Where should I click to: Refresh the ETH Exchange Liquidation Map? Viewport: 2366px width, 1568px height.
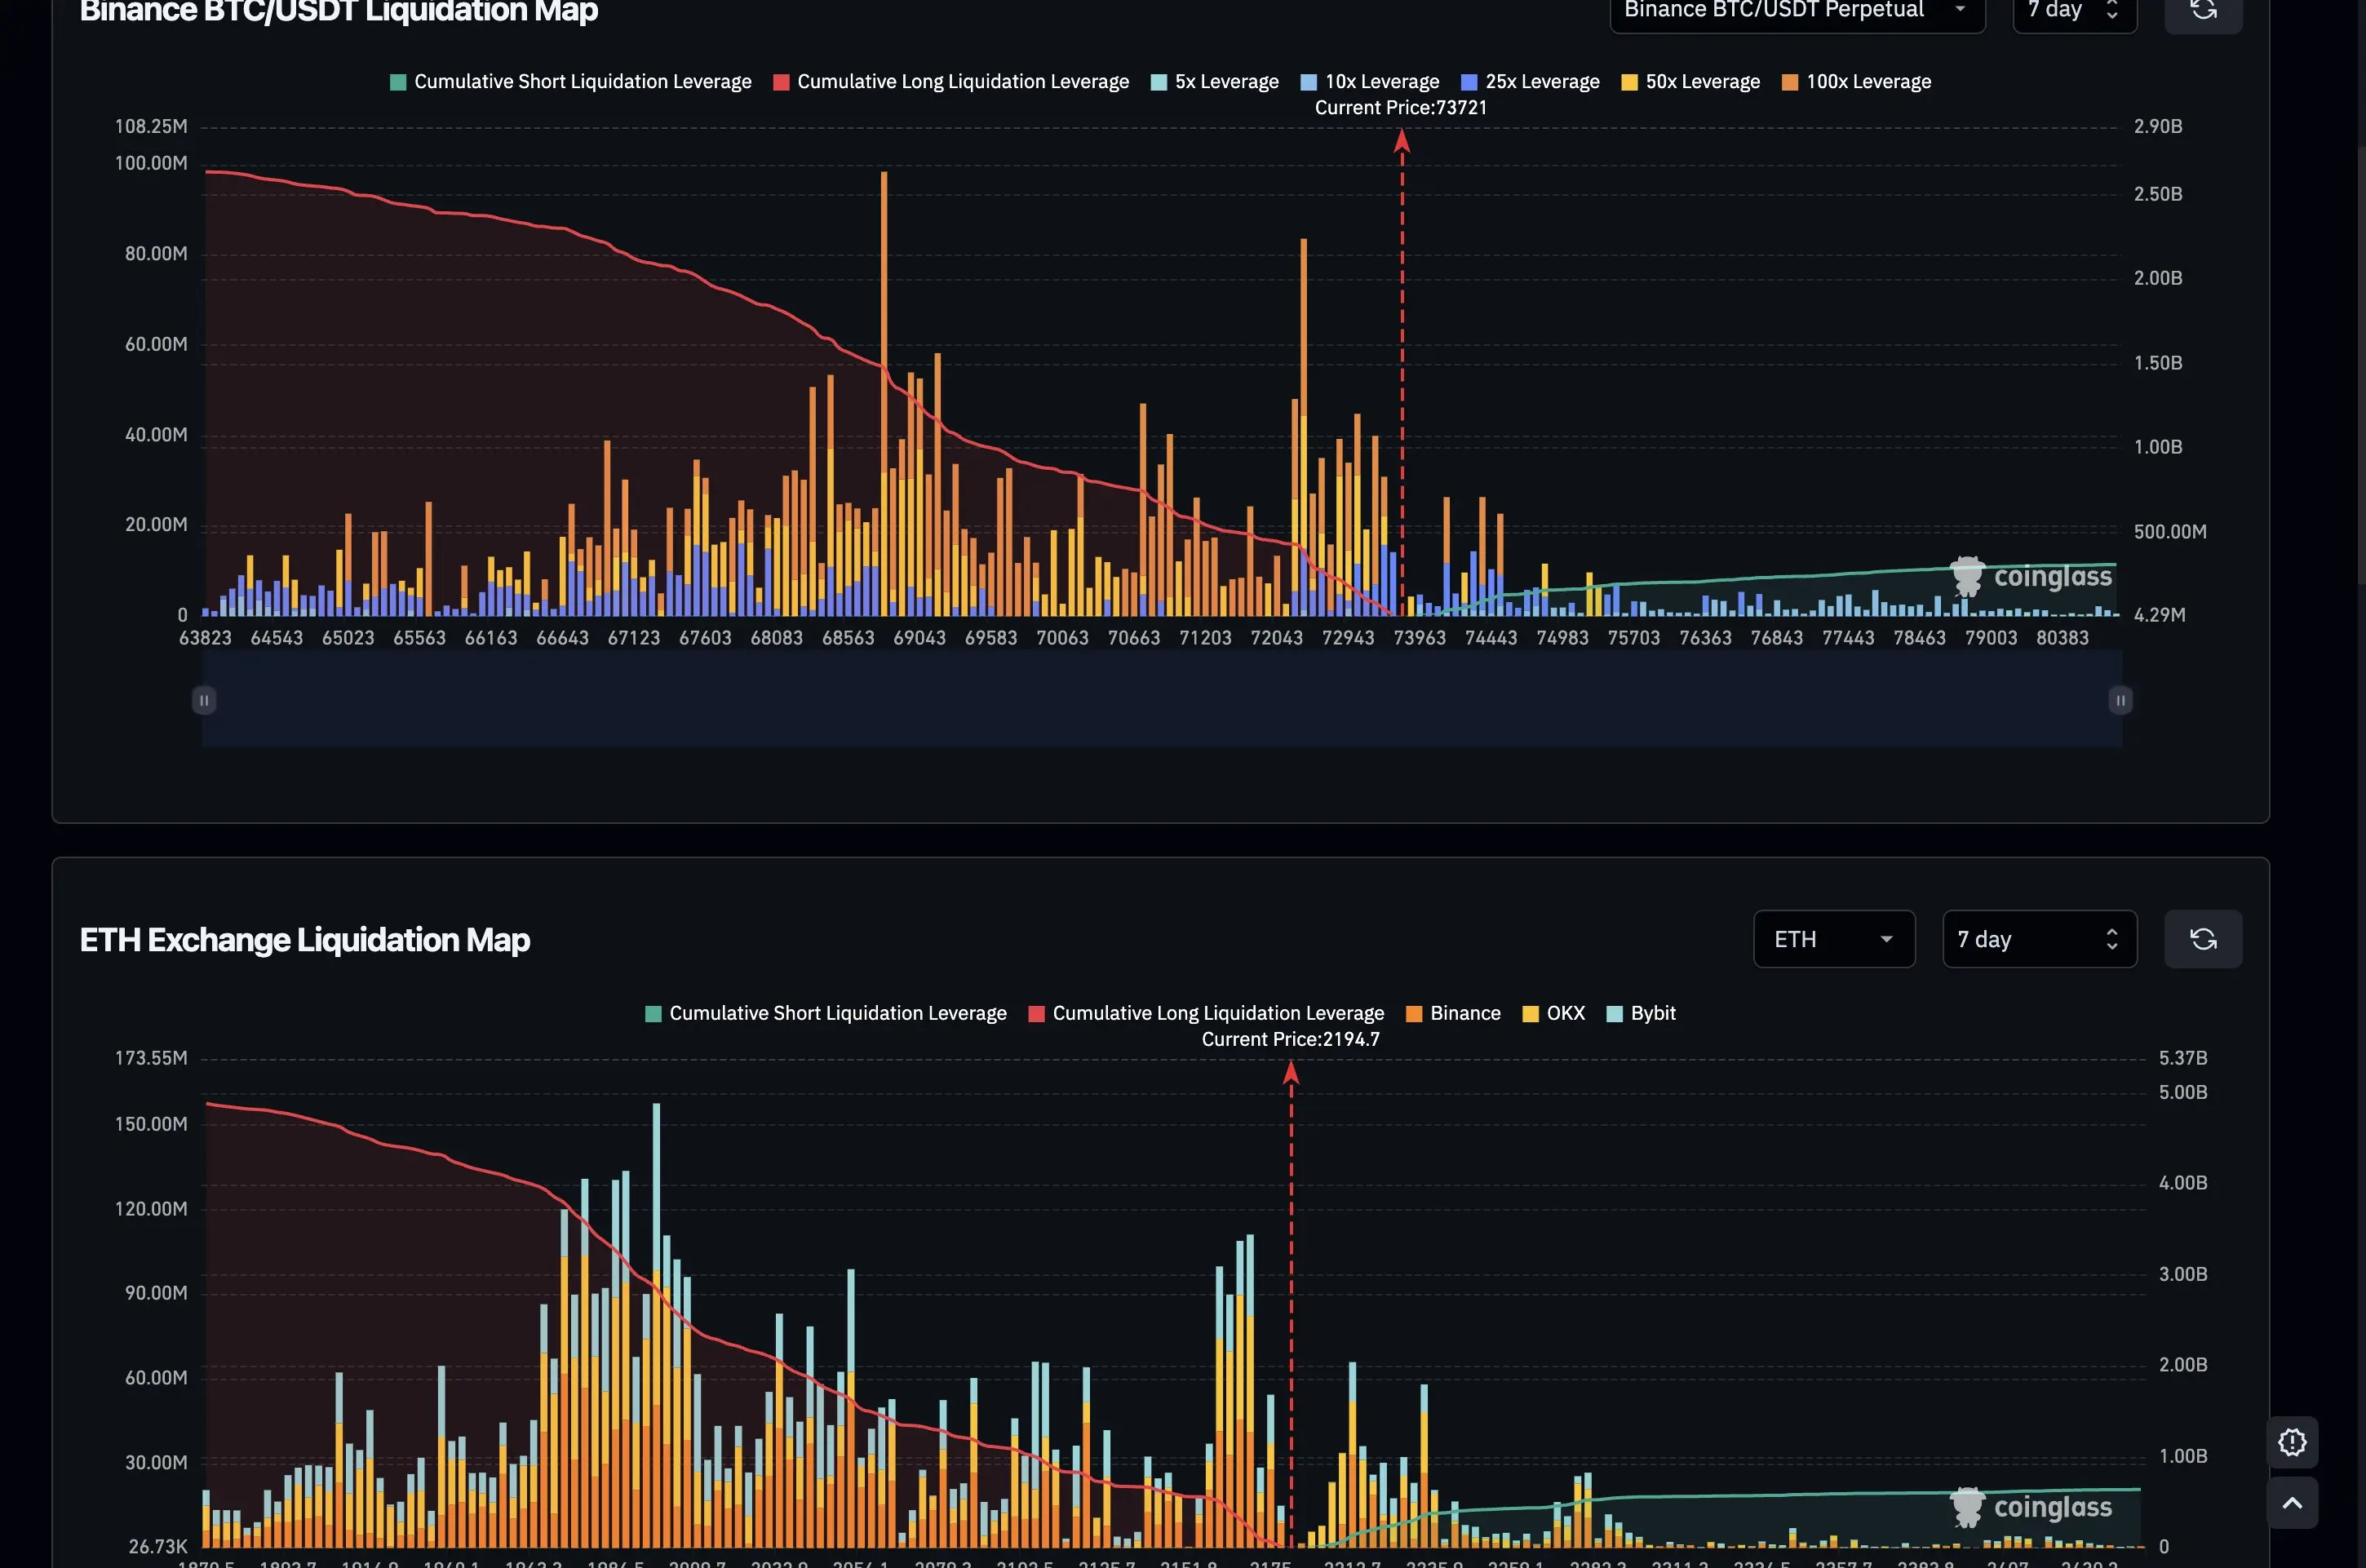(2202, 939)
